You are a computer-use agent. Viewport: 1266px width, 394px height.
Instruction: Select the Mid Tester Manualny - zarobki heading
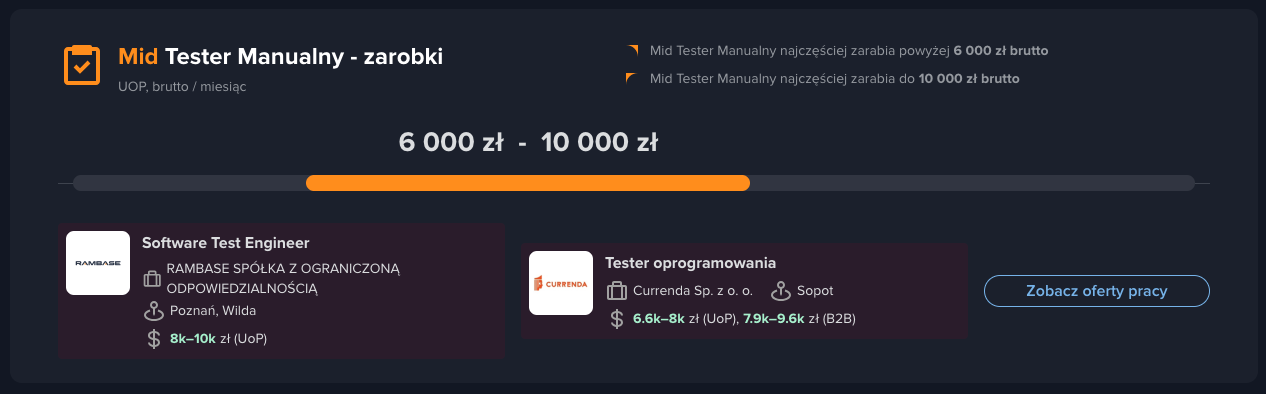[280, 57]
